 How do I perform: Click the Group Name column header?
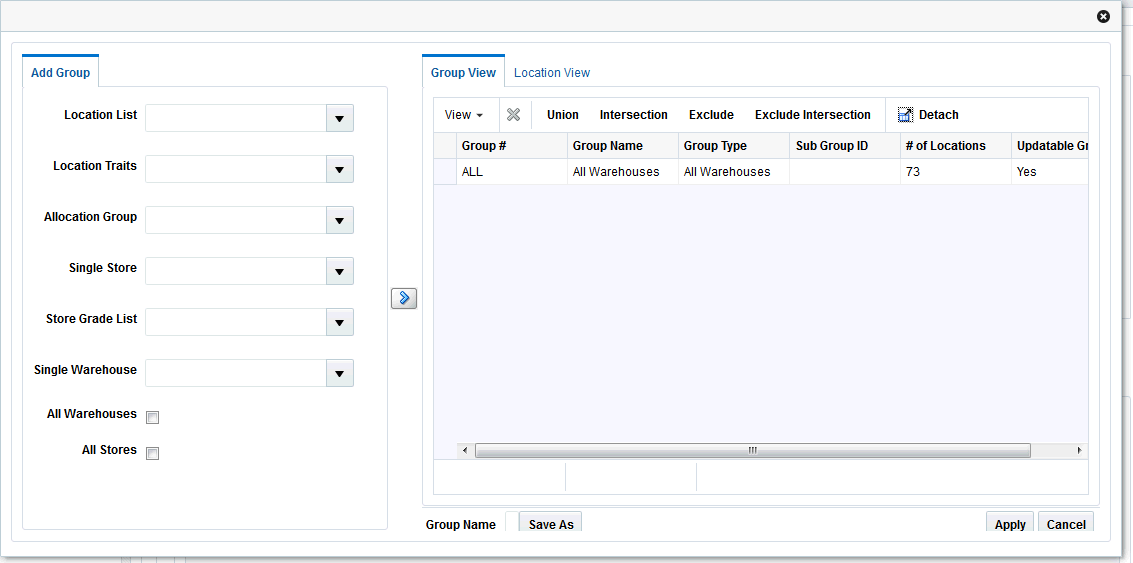coord(623,146)
